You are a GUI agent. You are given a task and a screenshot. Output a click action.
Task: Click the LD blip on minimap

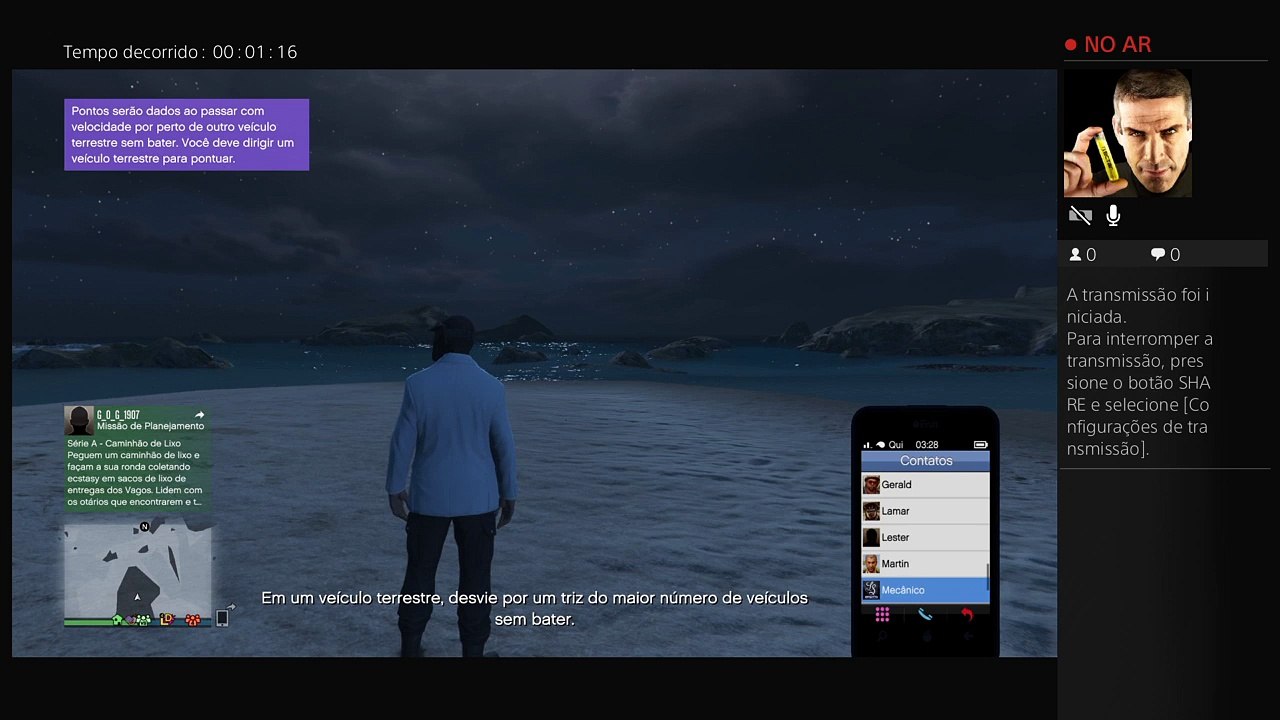[167, 620]
